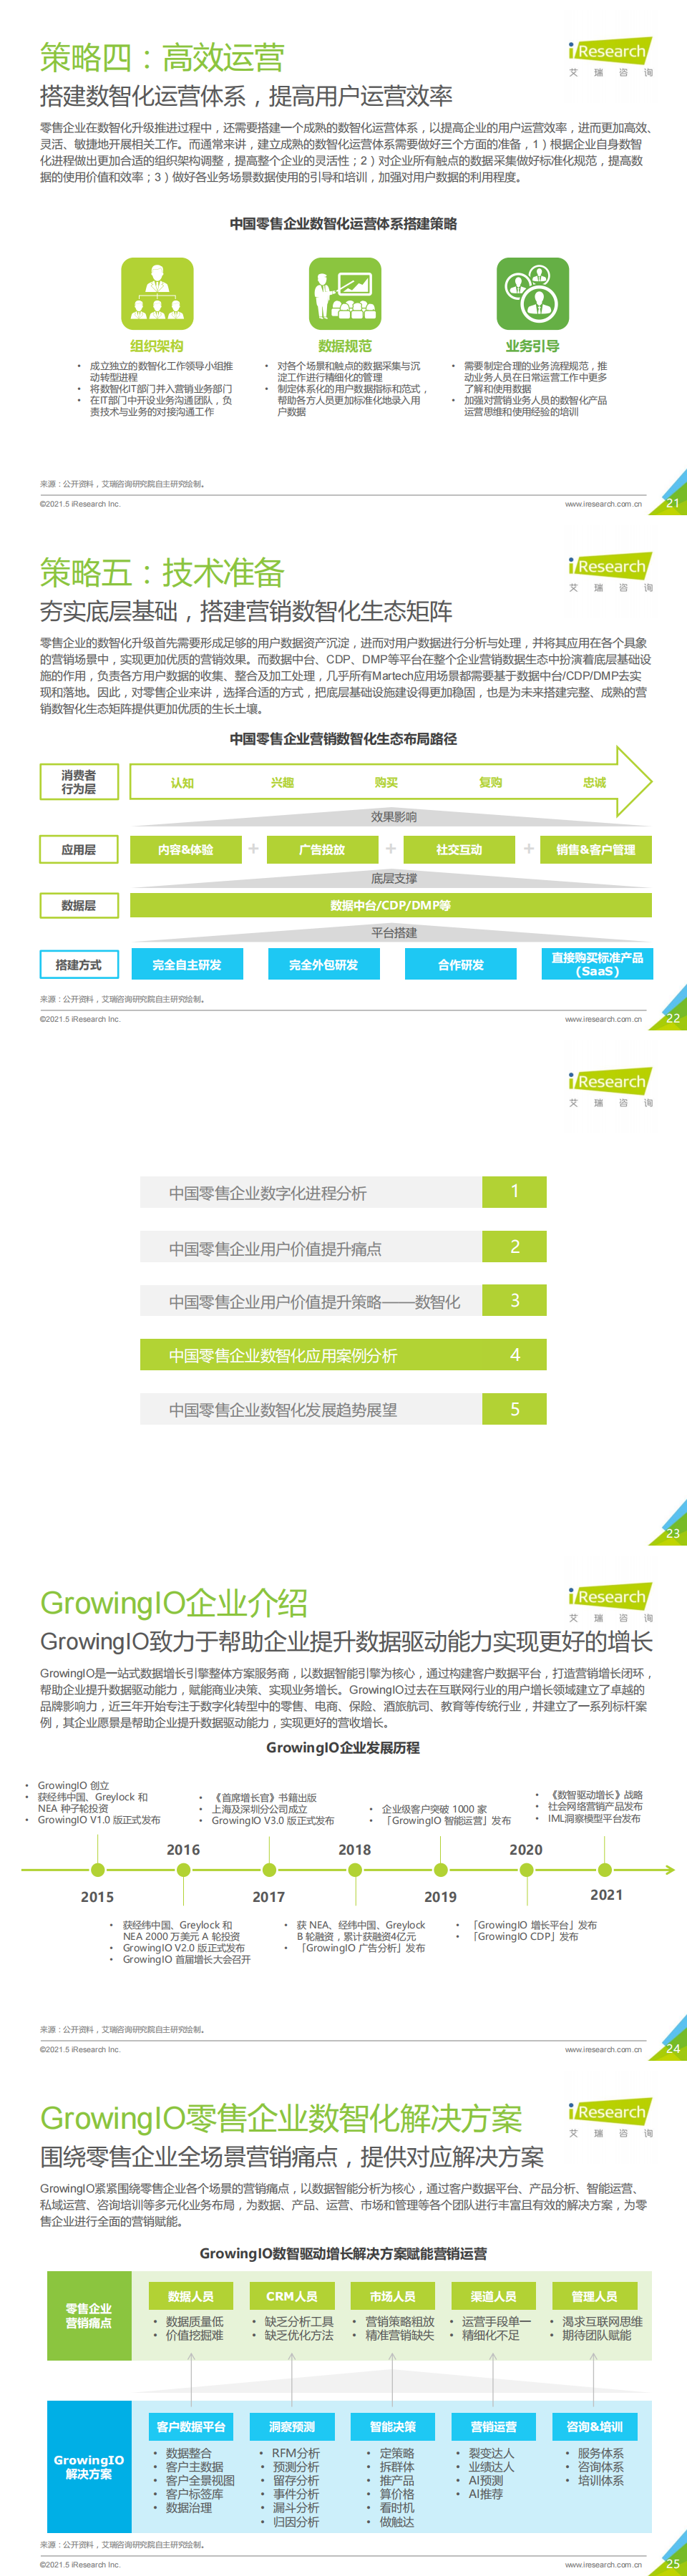This screenshot has height=2576, width=687.
Task: Click the 2017 timeline marker
Action: pos(269,1870)
